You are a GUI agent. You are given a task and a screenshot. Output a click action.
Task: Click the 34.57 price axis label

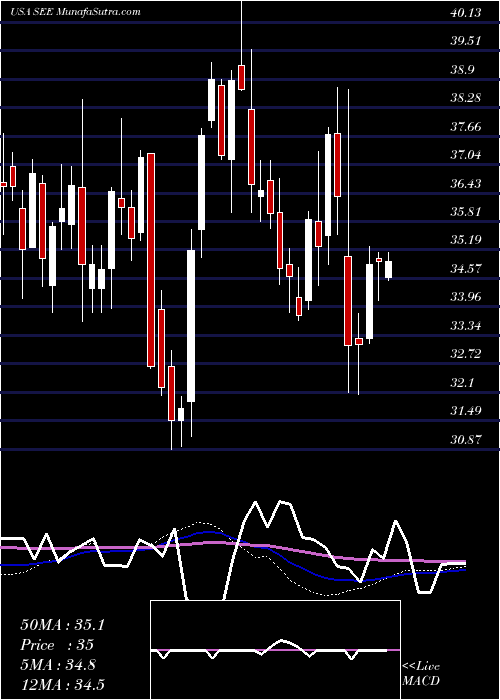[466, 269]
